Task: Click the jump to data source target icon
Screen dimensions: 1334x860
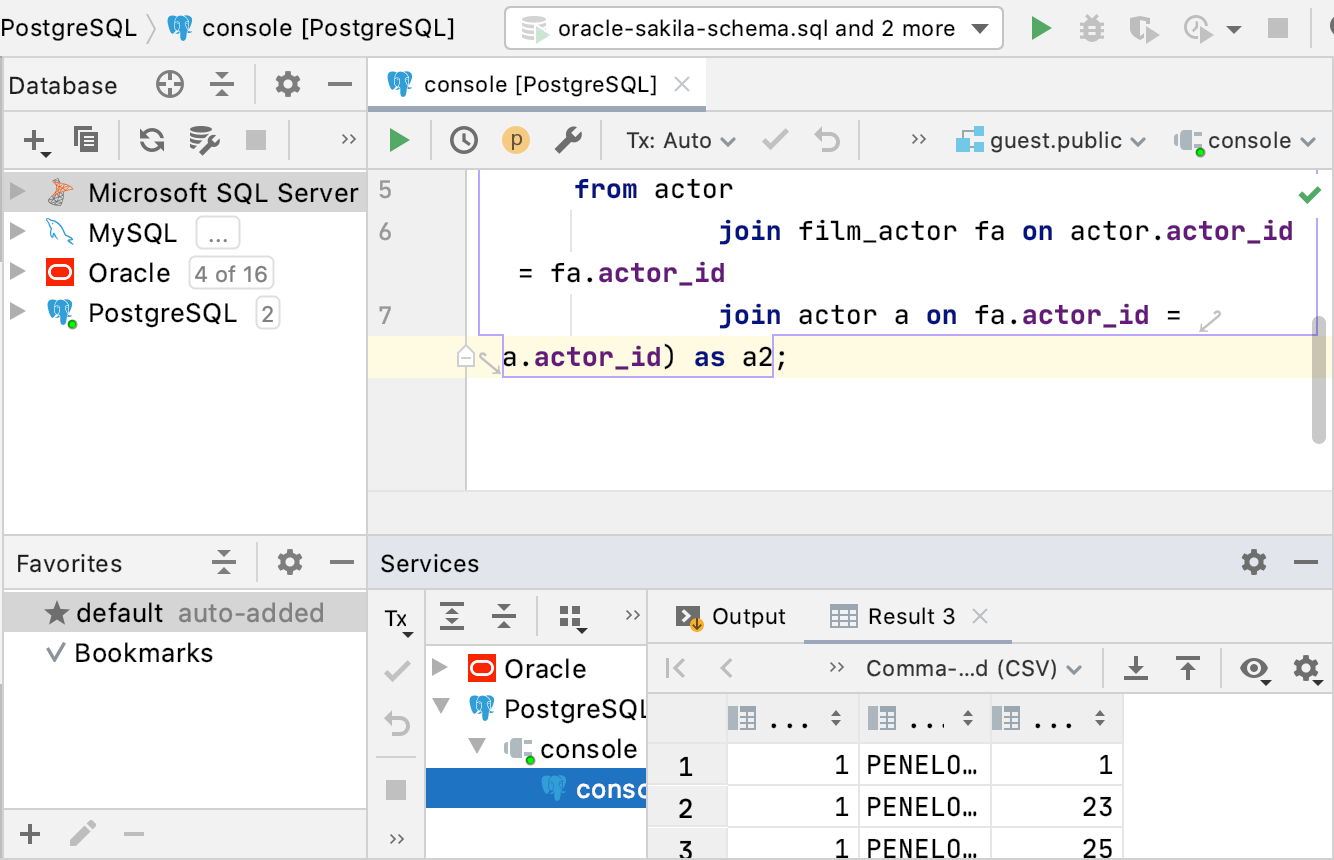Action: click(170, 85)
